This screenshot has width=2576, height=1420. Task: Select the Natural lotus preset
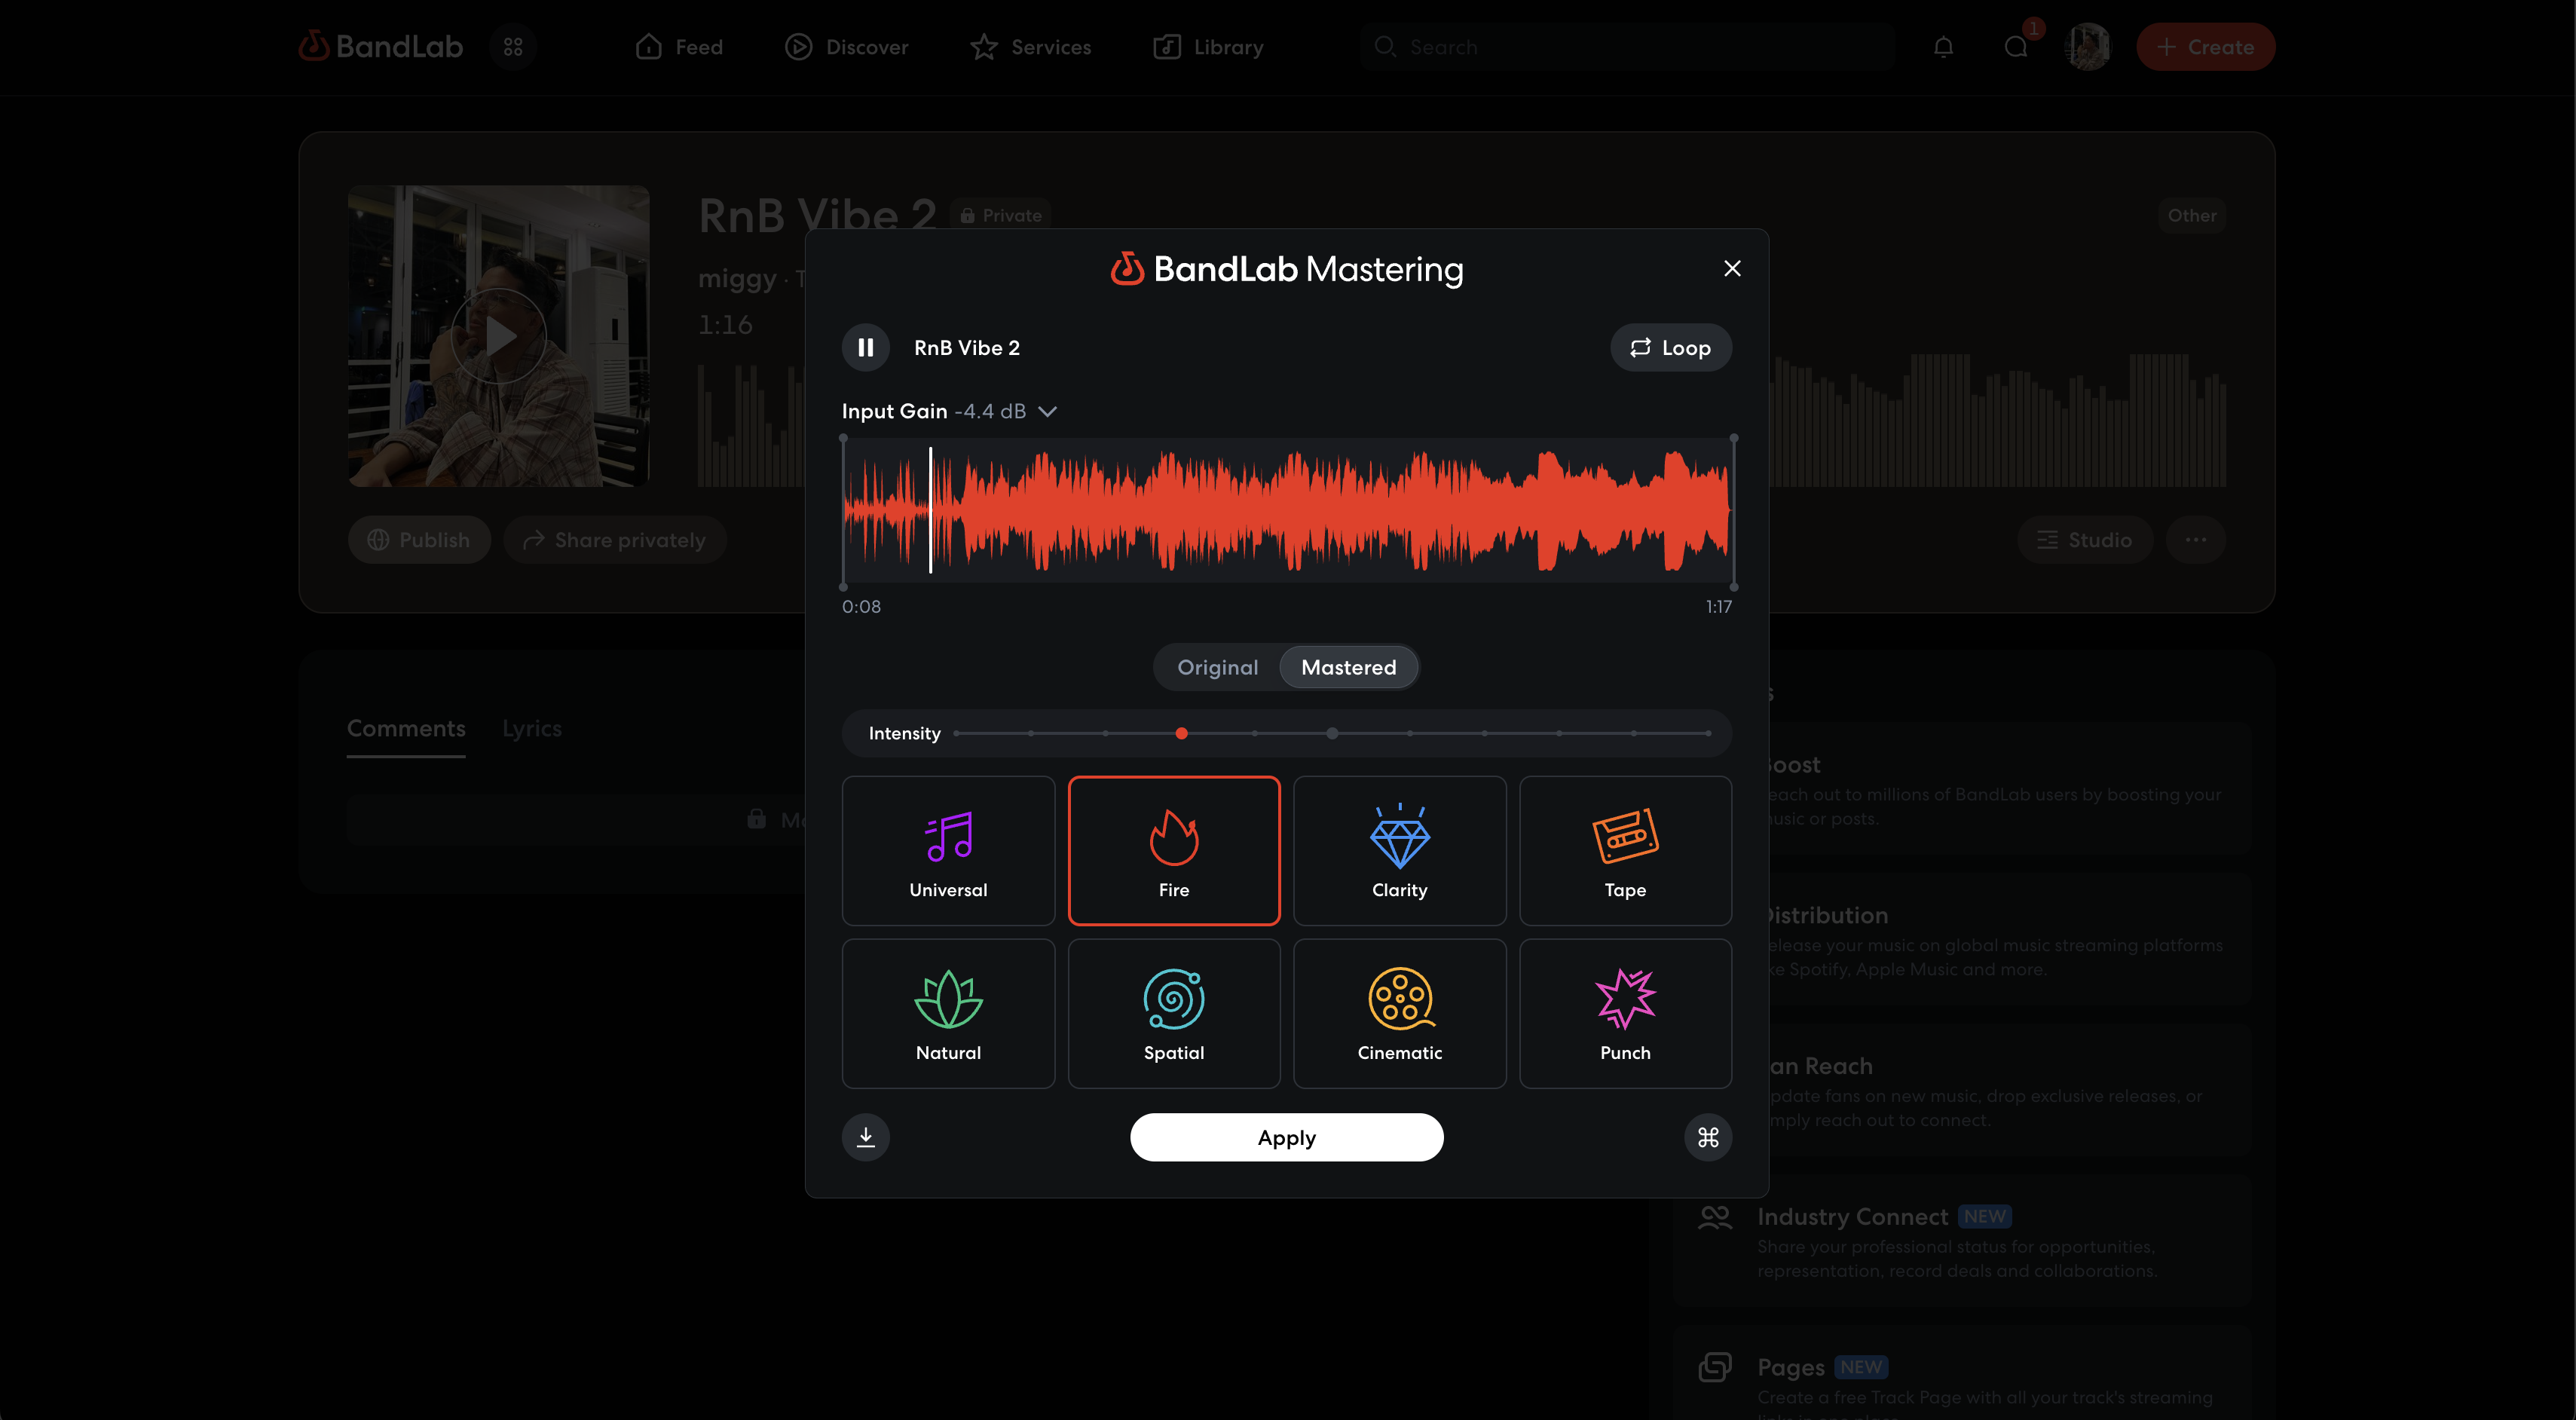pos(947,1012)
